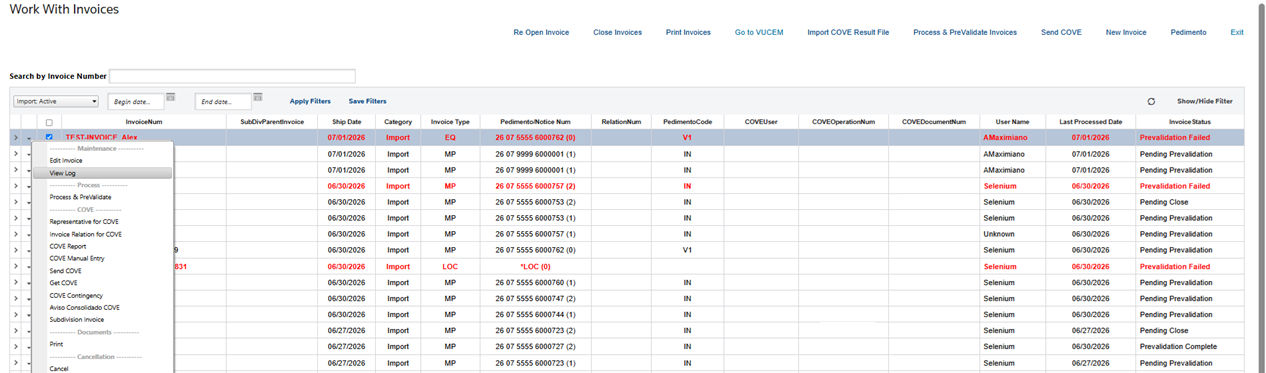Sort by the Last Processed Date column header
Viewport: 1266px width, 373px height.
click(x=1090, y=122)
